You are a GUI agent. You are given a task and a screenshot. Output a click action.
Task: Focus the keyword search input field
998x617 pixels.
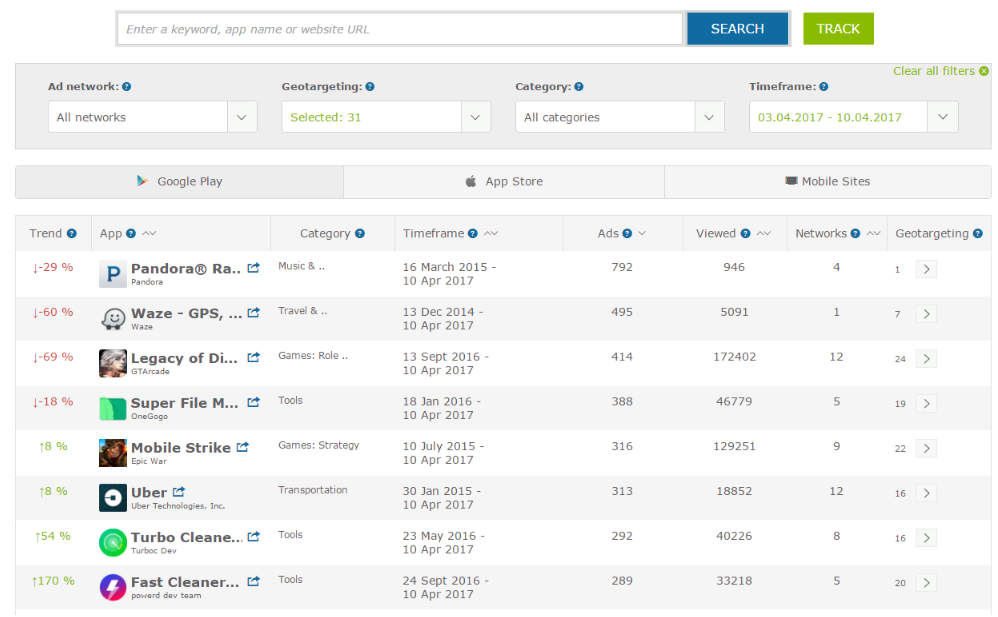[400, 29]
